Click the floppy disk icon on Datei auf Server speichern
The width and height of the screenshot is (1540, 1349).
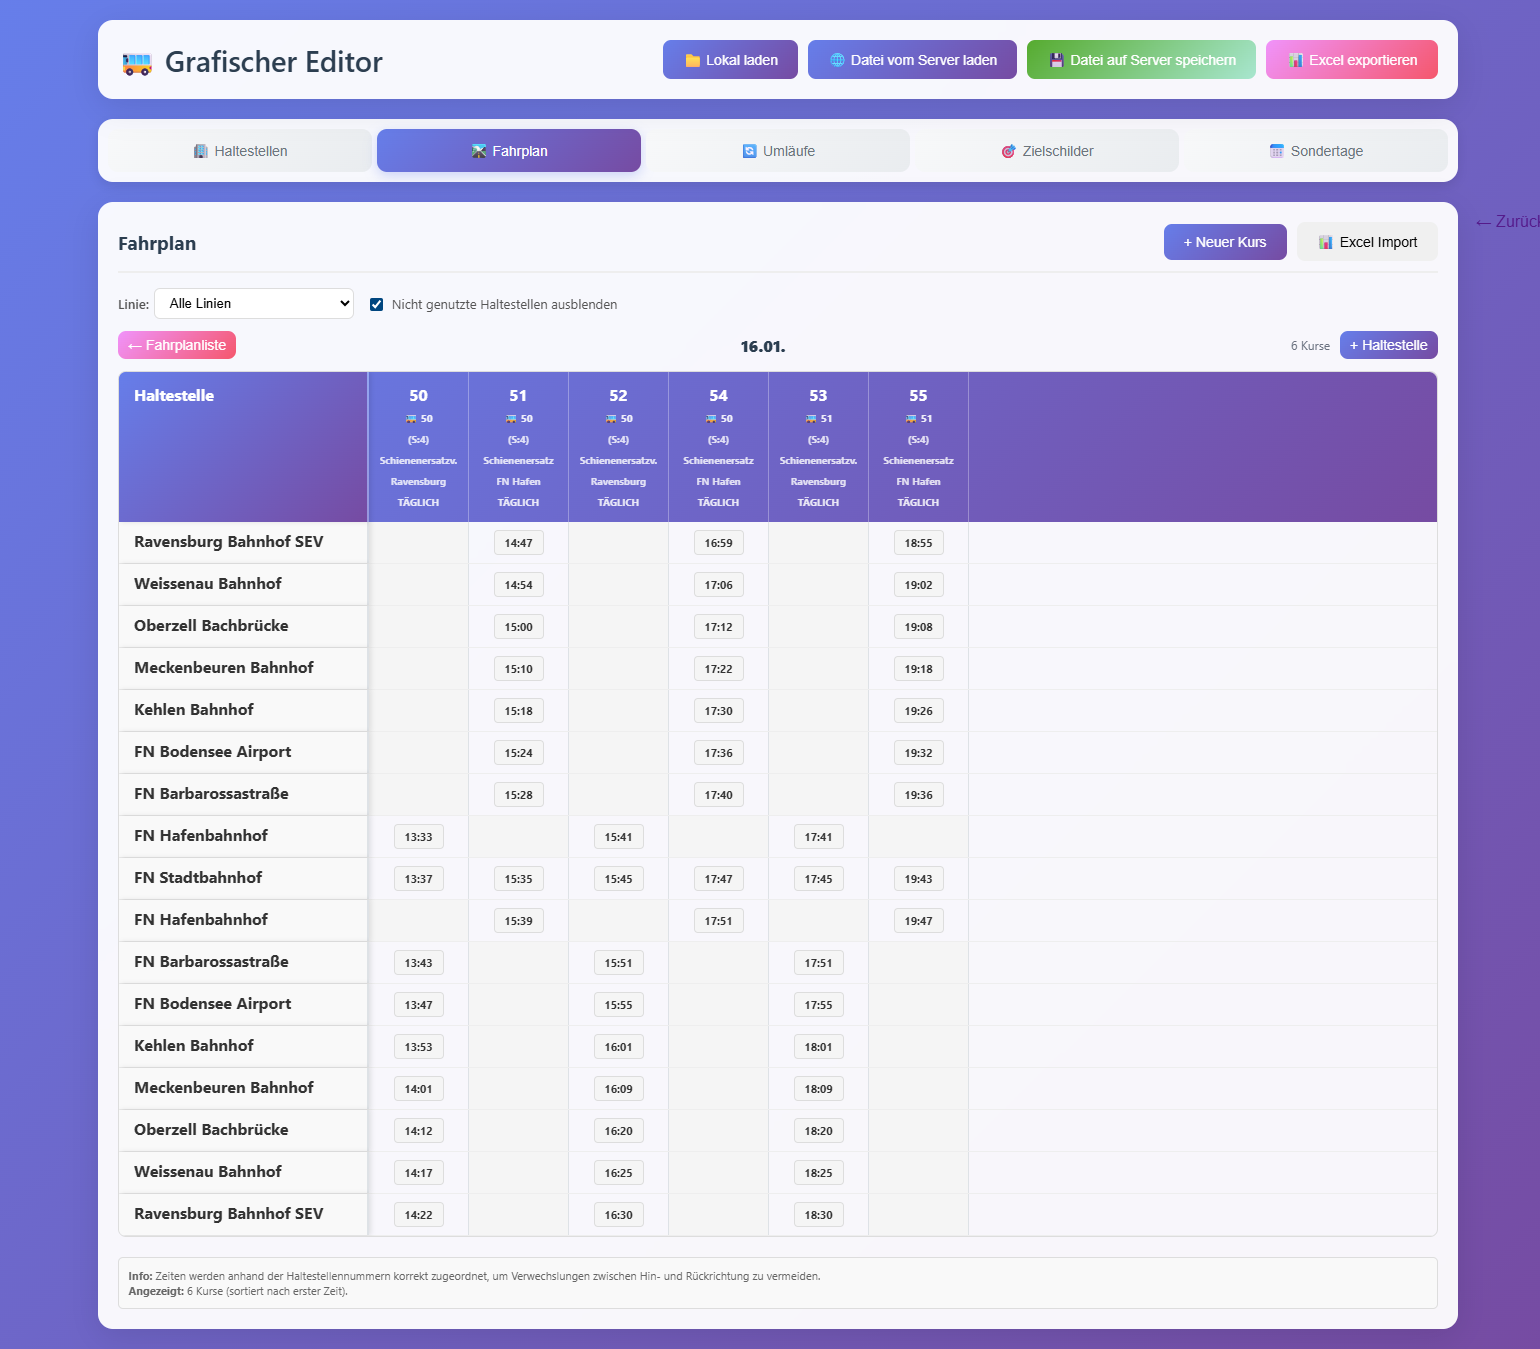(1056, 59)
